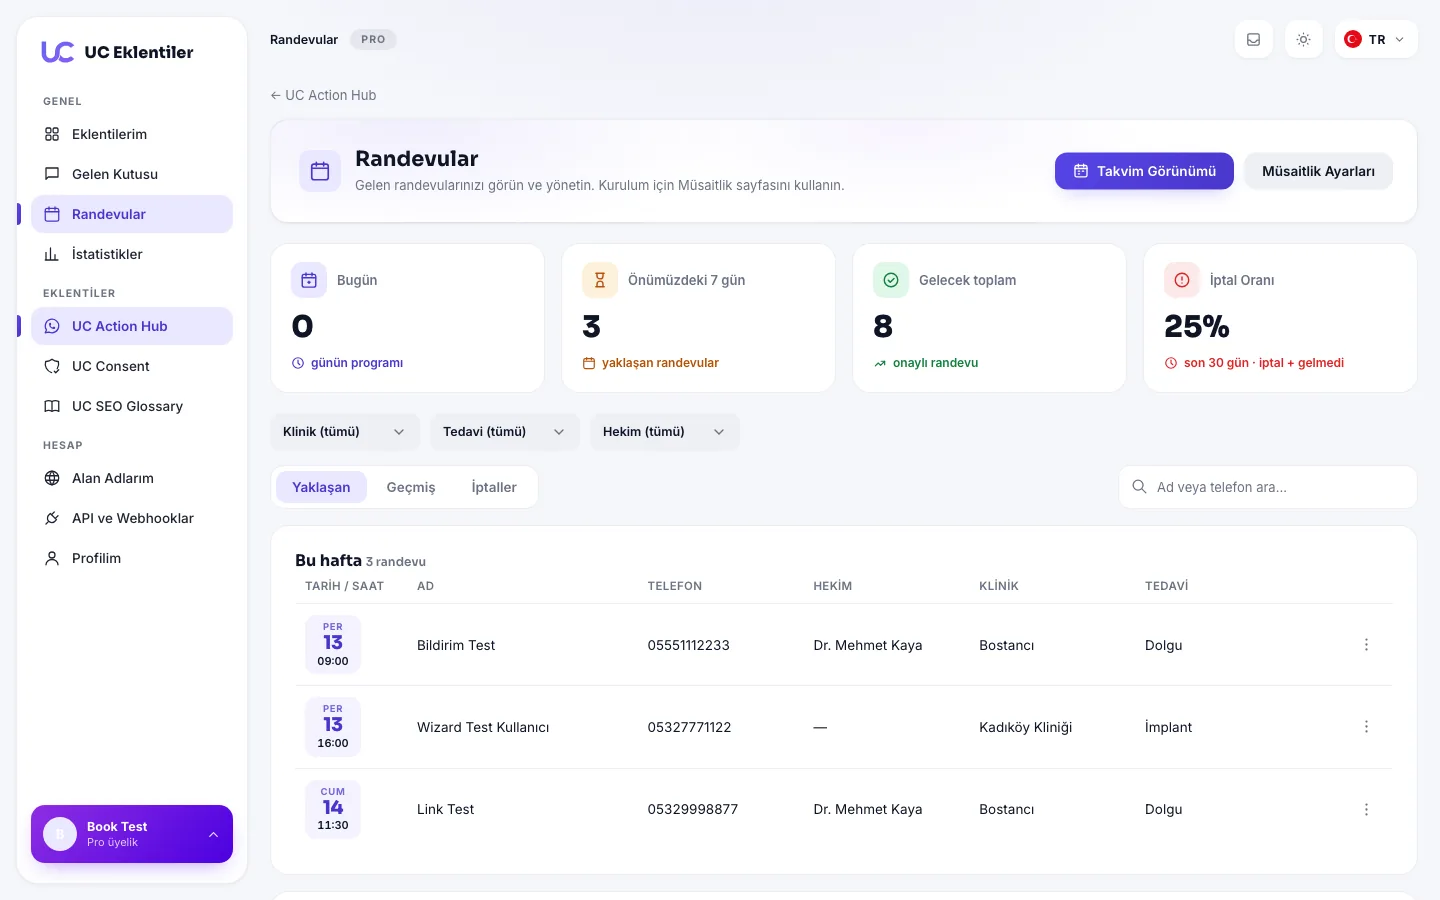This screenshot has width=1440, height=900.
Task: Click the Bugün card calendar icon
Action: click(309, 280)
